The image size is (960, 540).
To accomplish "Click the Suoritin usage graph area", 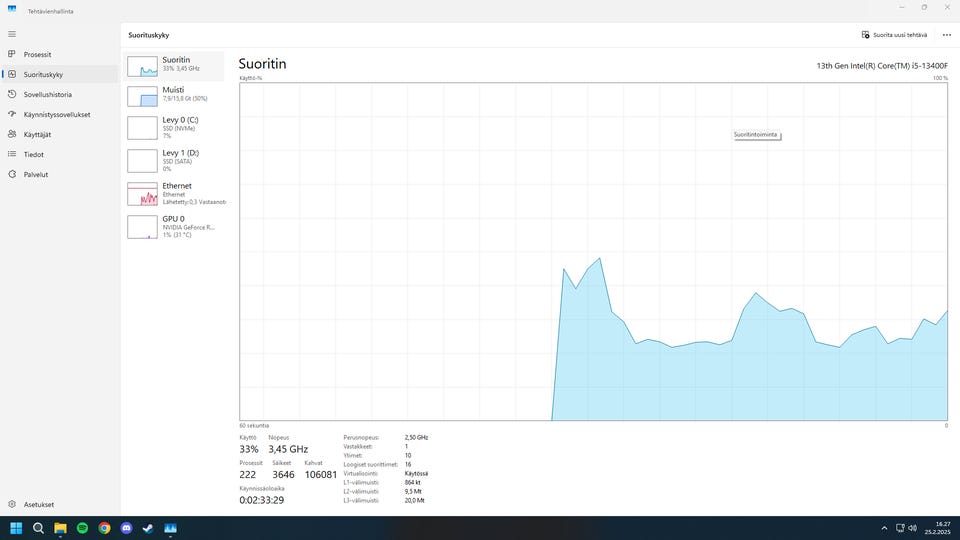I will click(593, 252).
